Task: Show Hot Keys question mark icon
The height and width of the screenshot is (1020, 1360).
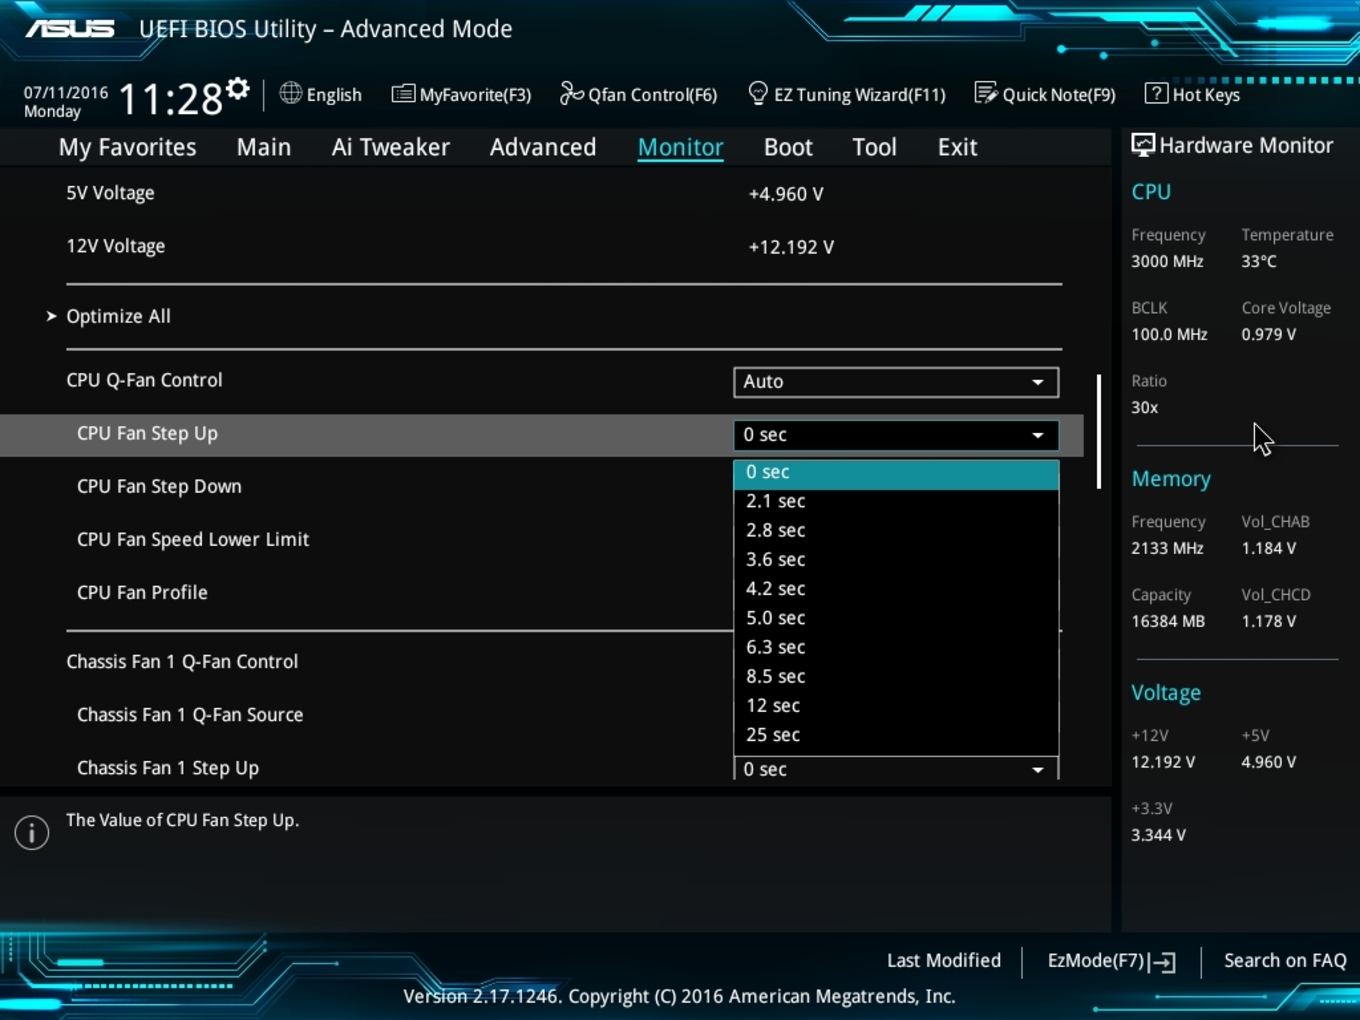Action: tap(1156, 93)
